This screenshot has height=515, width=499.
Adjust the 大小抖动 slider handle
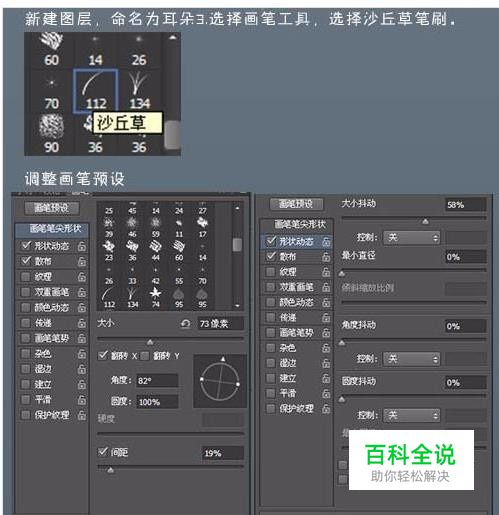point(426,221)
